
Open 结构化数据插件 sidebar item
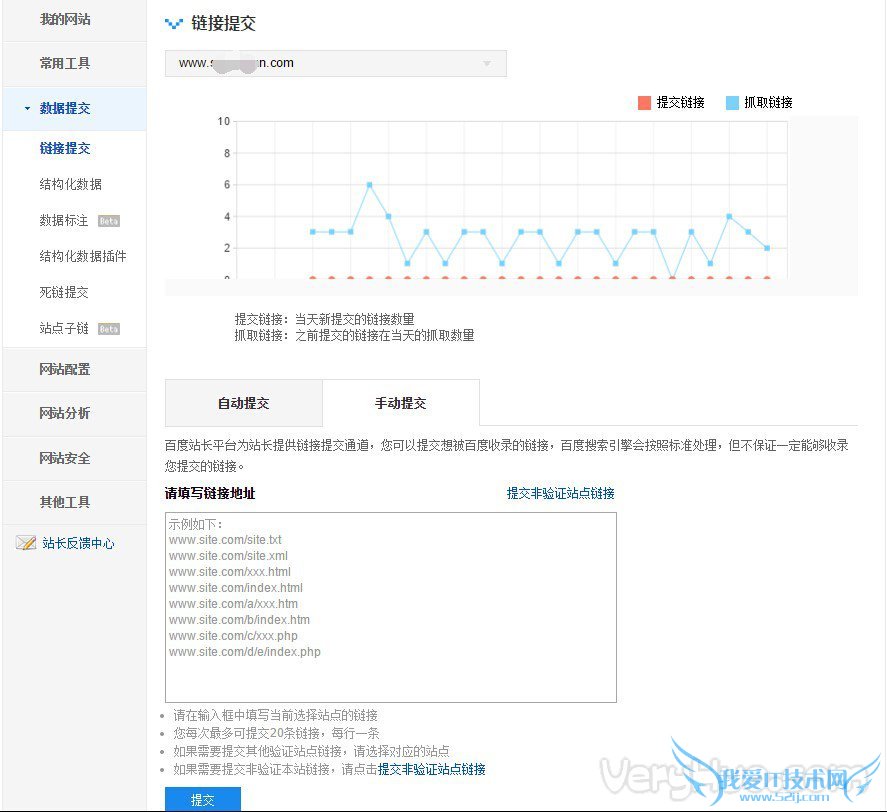83,256
